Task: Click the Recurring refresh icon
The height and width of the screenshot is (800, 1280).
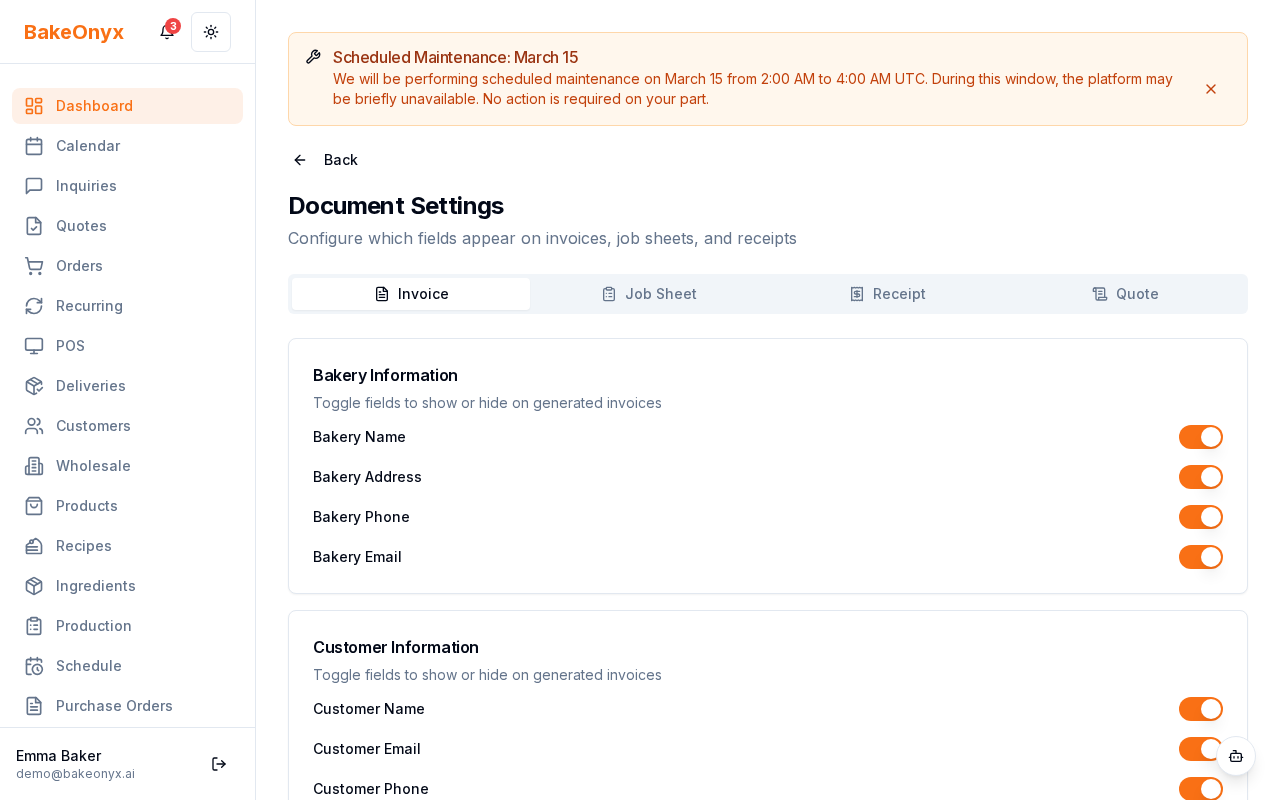Action: pyautogui.click(x=34, y=306)
